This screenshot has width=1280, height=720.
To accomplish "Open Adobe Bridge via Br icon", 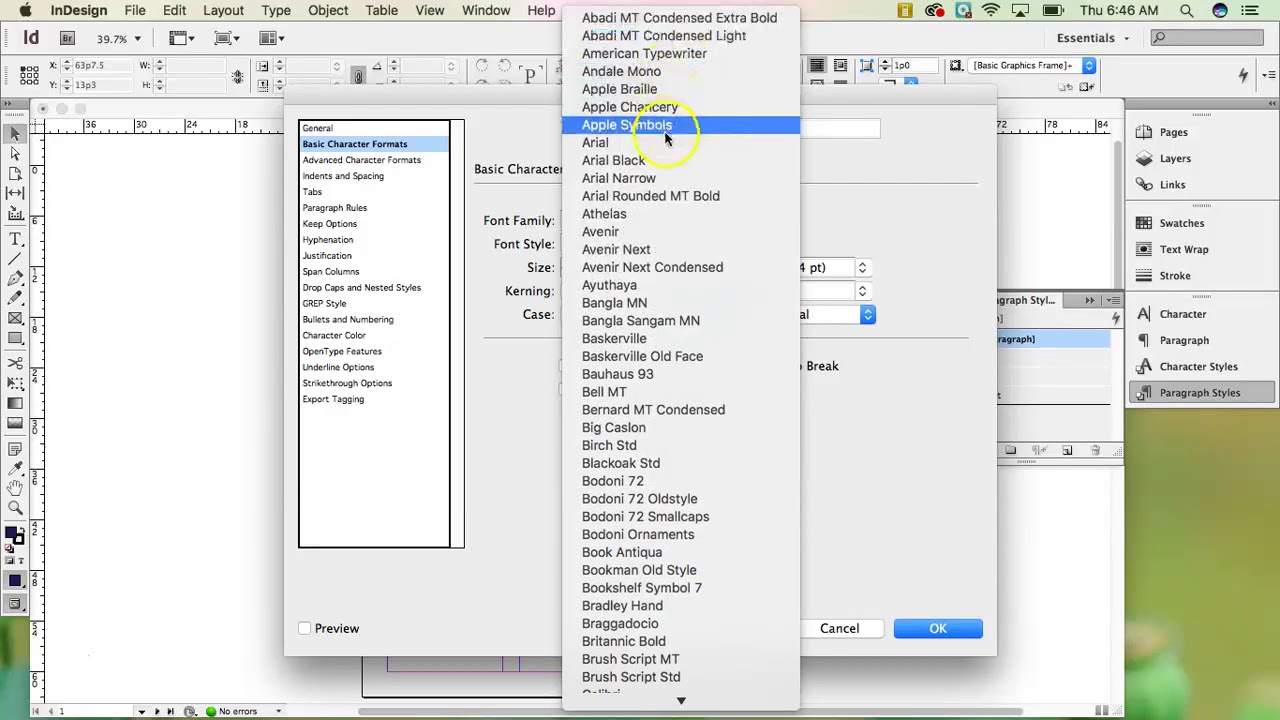I will 67,38.
